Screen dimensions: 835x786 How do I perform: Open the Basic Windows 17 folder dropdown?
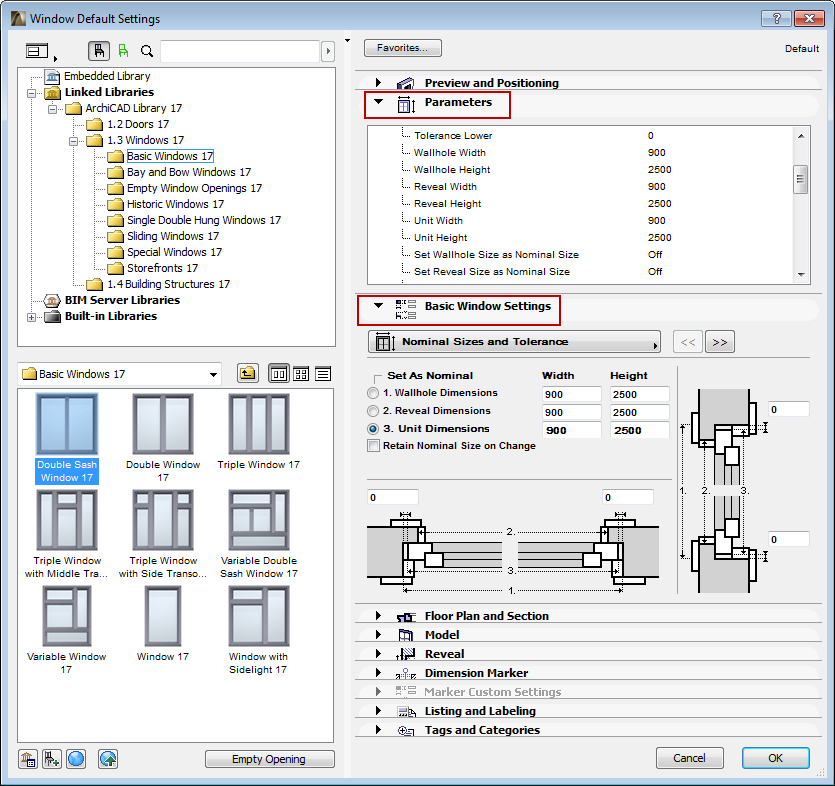[214, 375]
